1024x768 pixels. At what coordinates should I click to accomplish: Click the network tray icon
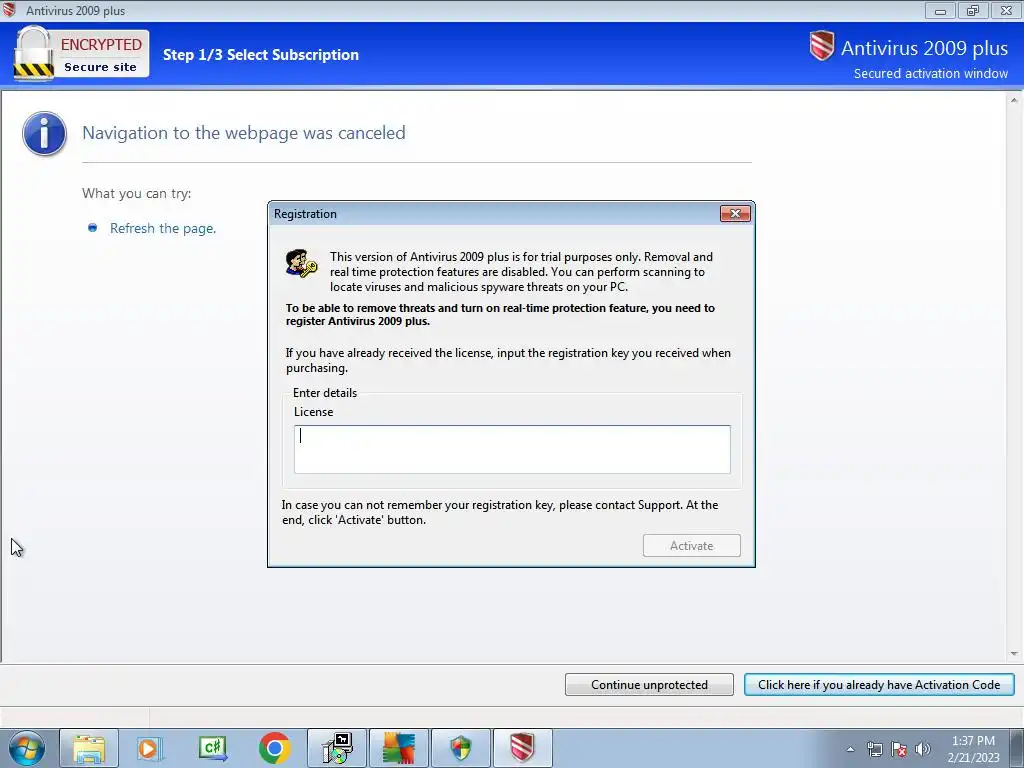point(874,749)
